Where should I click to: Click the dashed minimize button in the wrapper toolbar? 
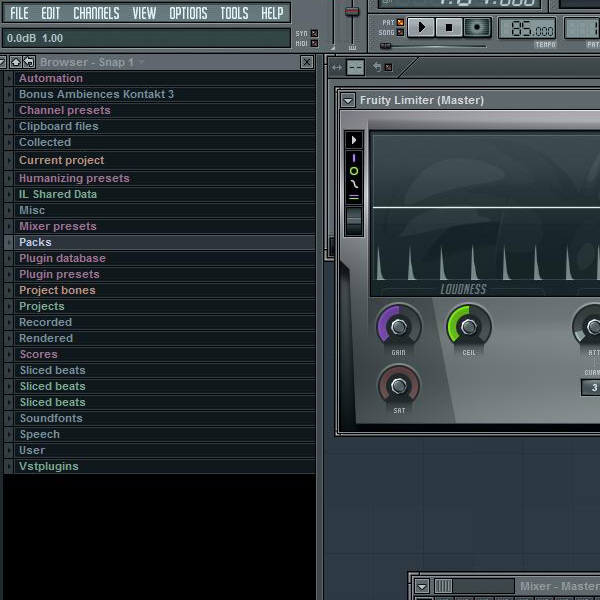355,68
